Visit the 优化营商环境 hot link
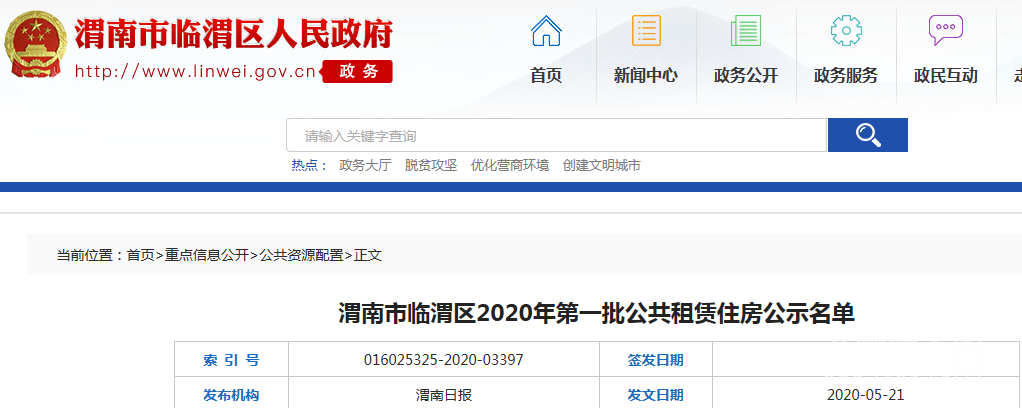The image size is (1022, 408). click(510, 165)
